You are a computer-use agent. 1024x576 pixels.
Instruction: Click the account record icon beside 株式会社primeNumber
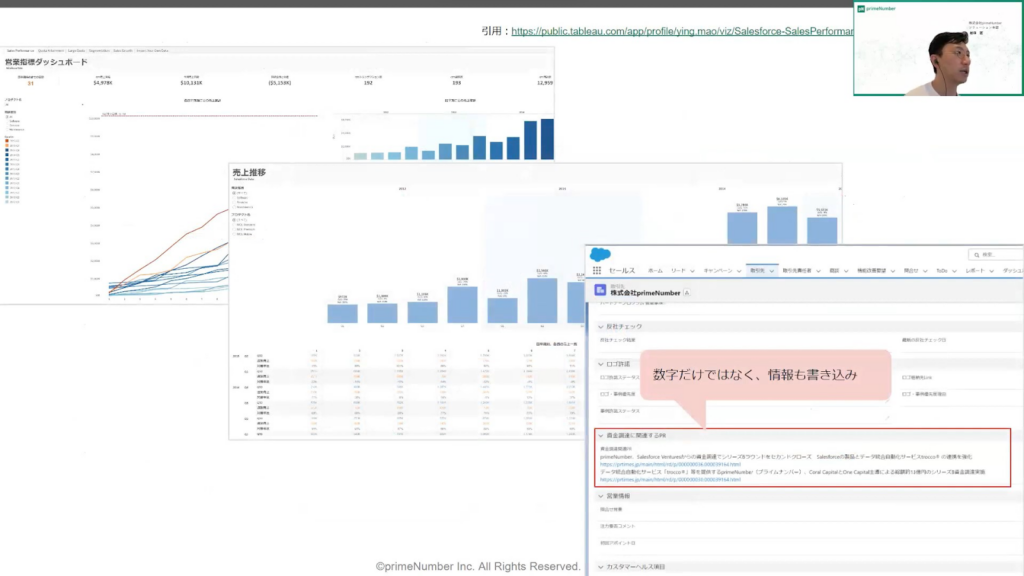tap(601, 290)
